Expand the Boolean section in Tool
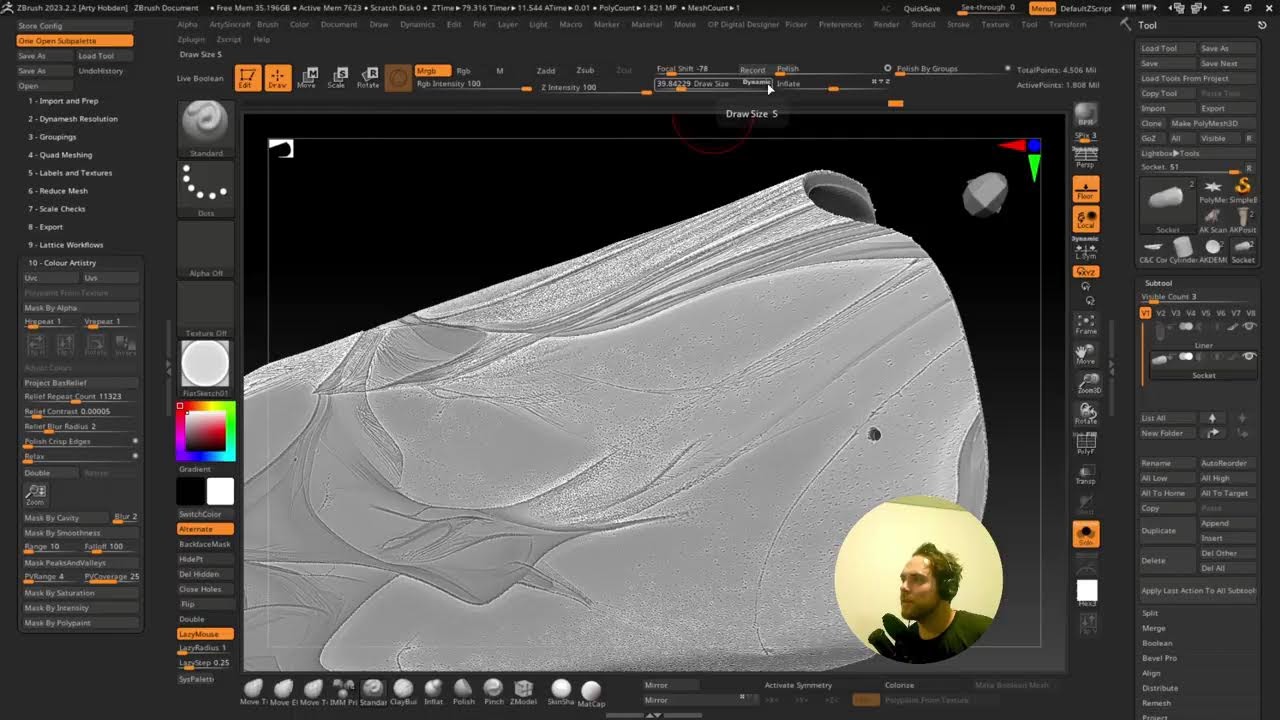The width and height of the screenshot is (1280, 720). point(1157,643)
